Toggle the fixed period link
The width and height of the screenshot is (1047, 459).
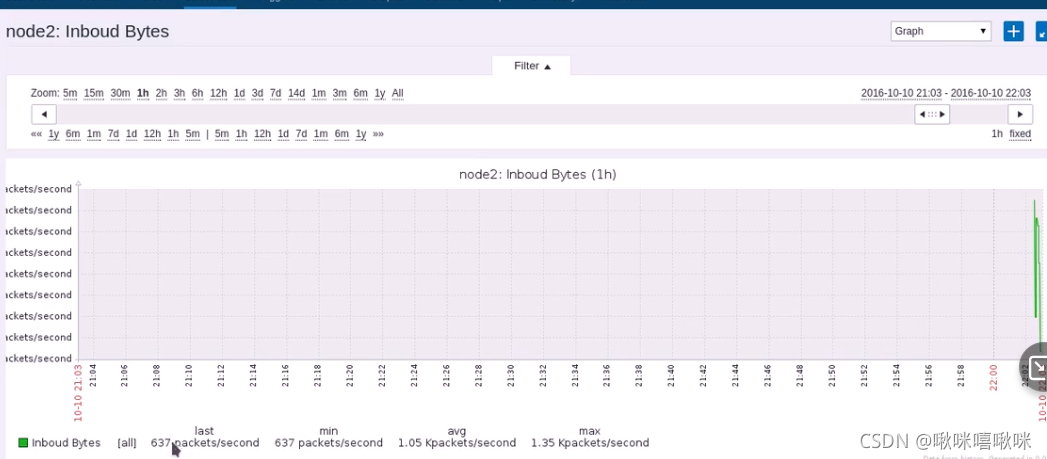point(1020,134)
